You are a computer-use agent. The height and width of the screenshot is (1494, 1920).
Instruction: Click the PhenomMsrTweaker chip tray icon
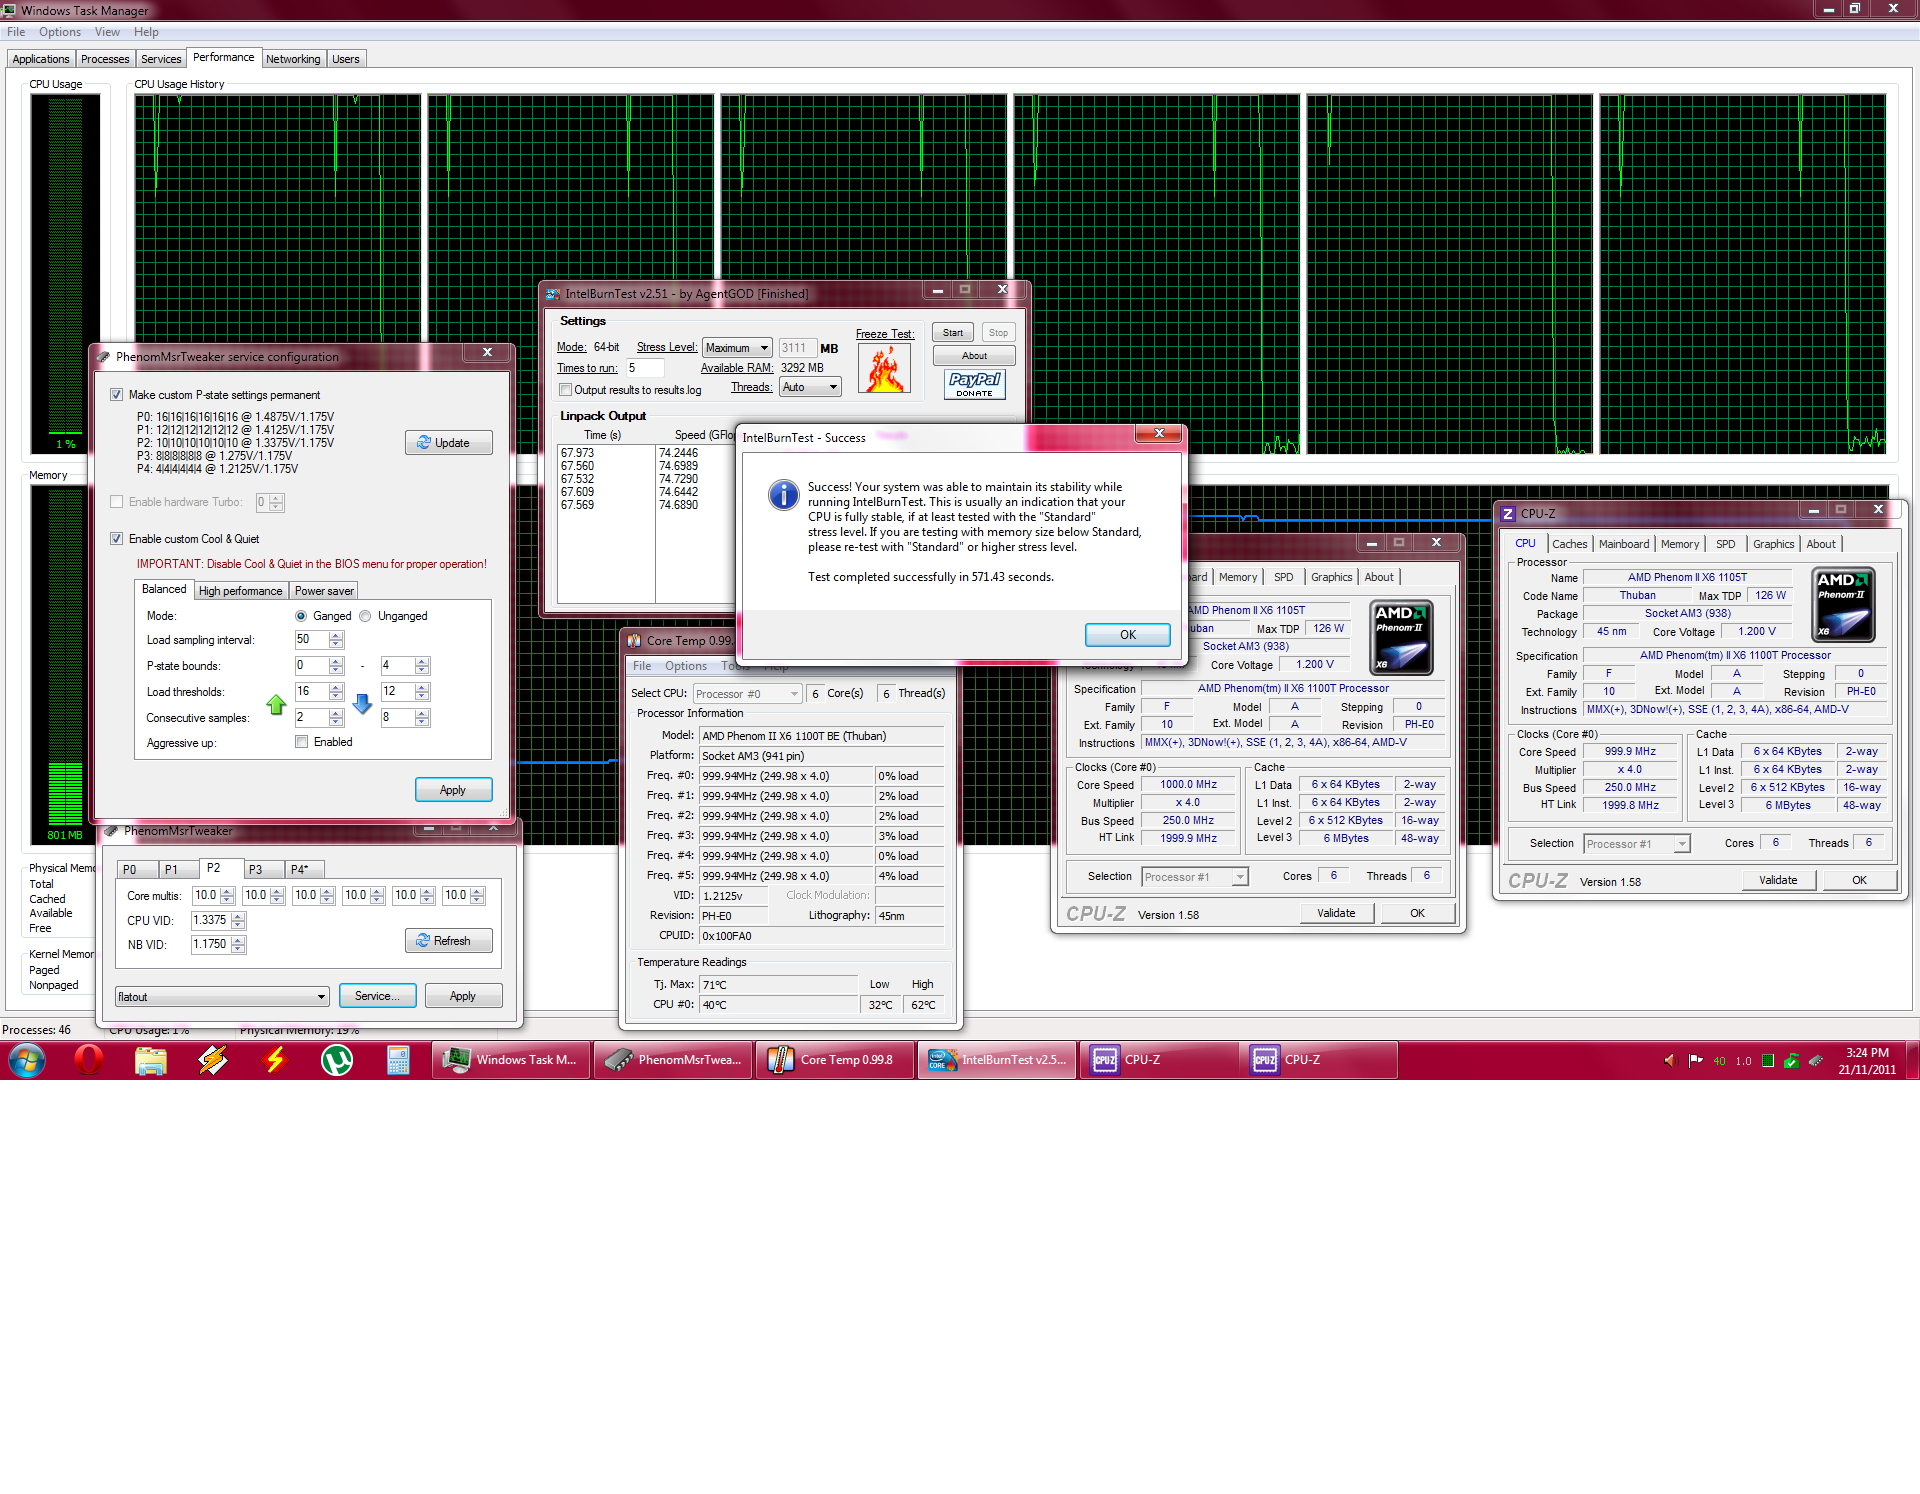point(1816,1061)
